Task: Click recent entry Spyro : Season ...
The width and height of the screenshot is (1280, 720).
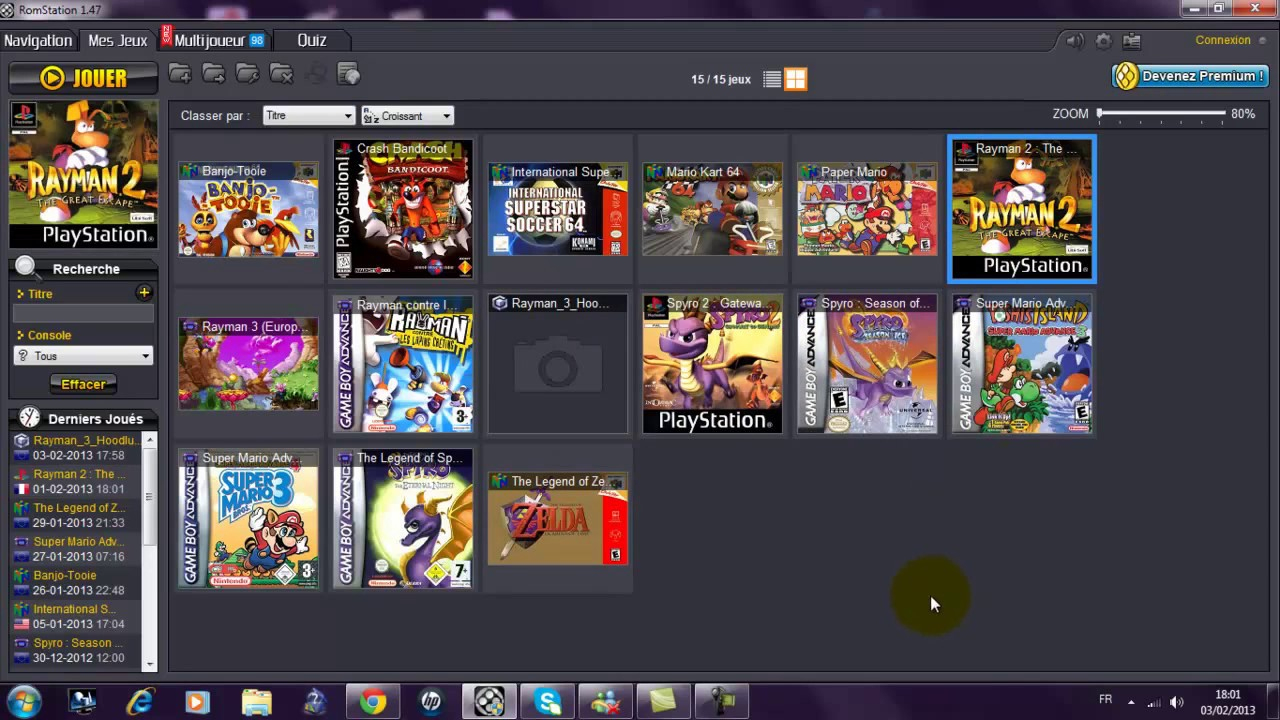Action: (77, 650)
